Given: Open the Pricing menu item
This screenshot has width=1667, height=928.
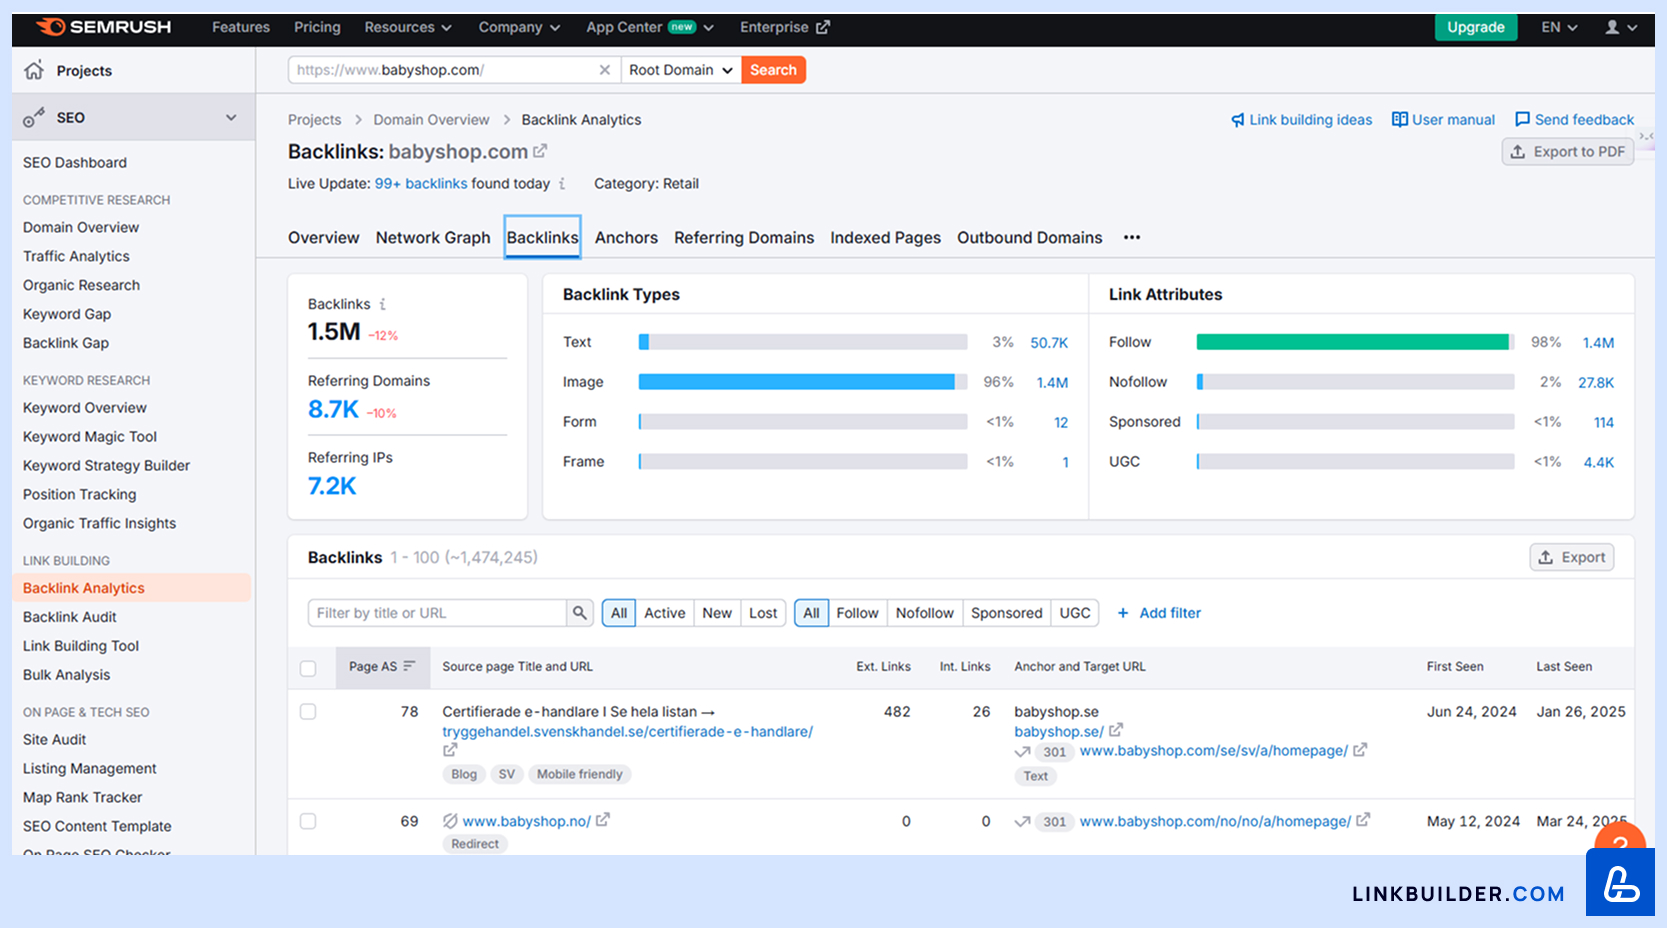Looking at the screenshot, I should 317,27.
